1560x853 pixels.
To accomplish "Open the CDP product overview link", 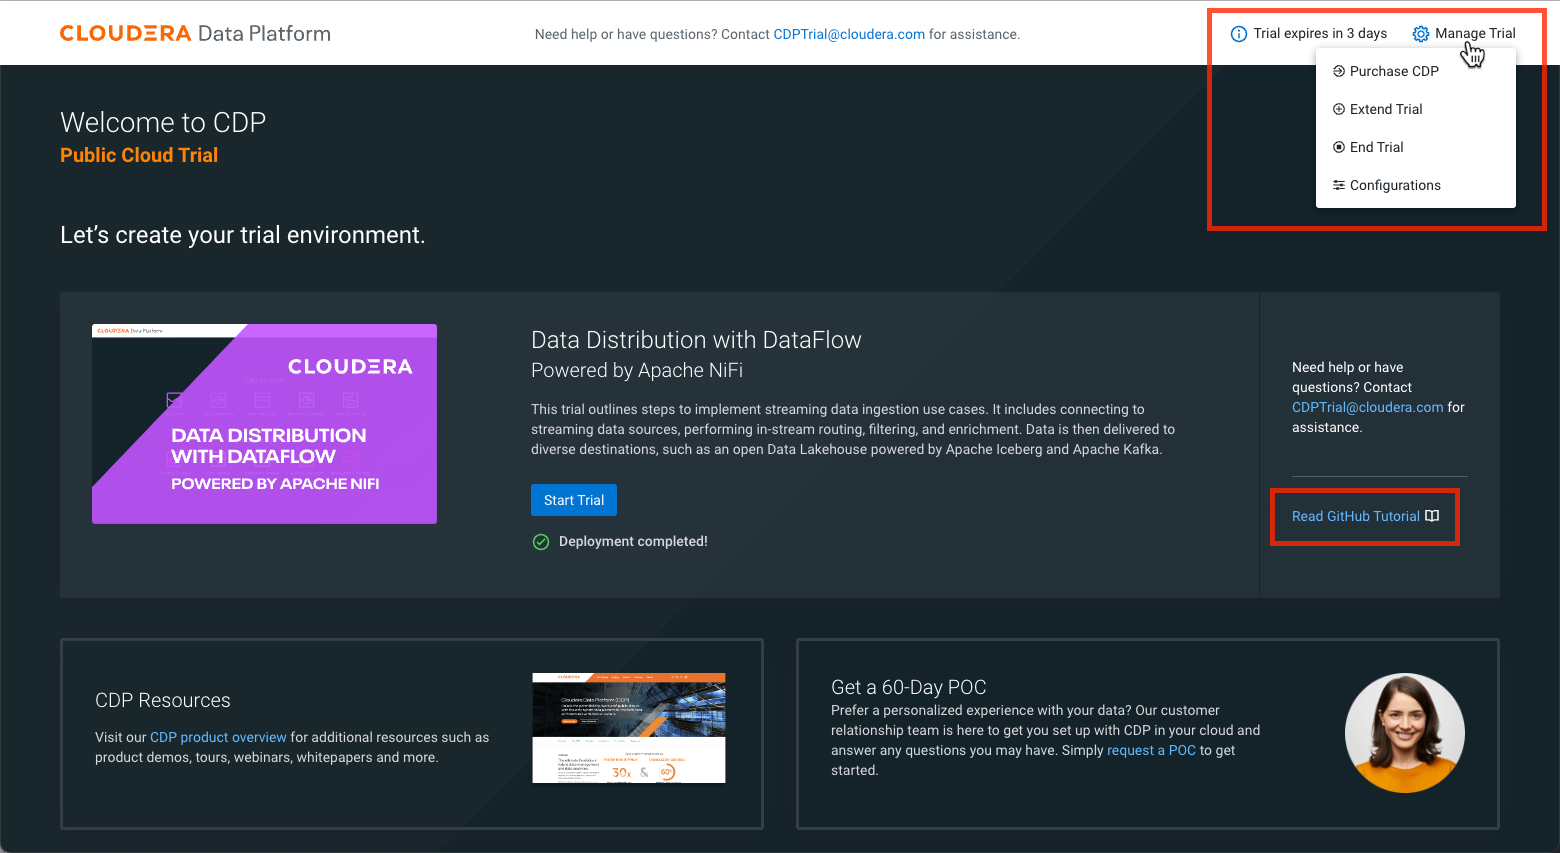I will click(218, 737).
